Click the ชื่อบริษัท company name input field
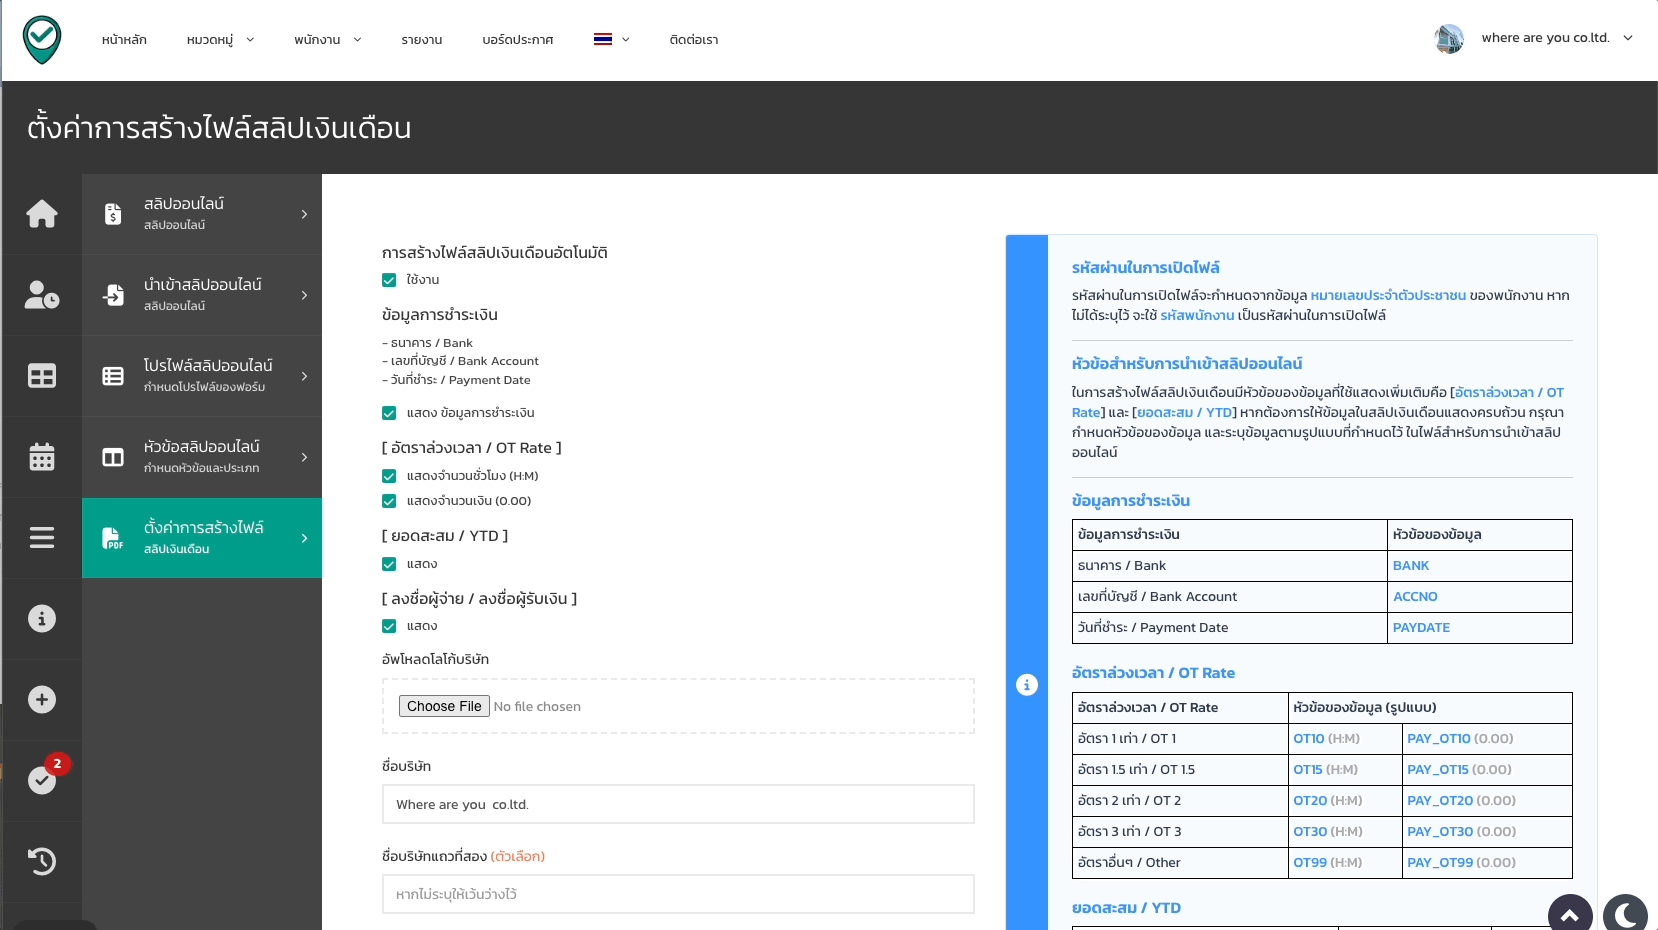 click(x=678, y=804)
